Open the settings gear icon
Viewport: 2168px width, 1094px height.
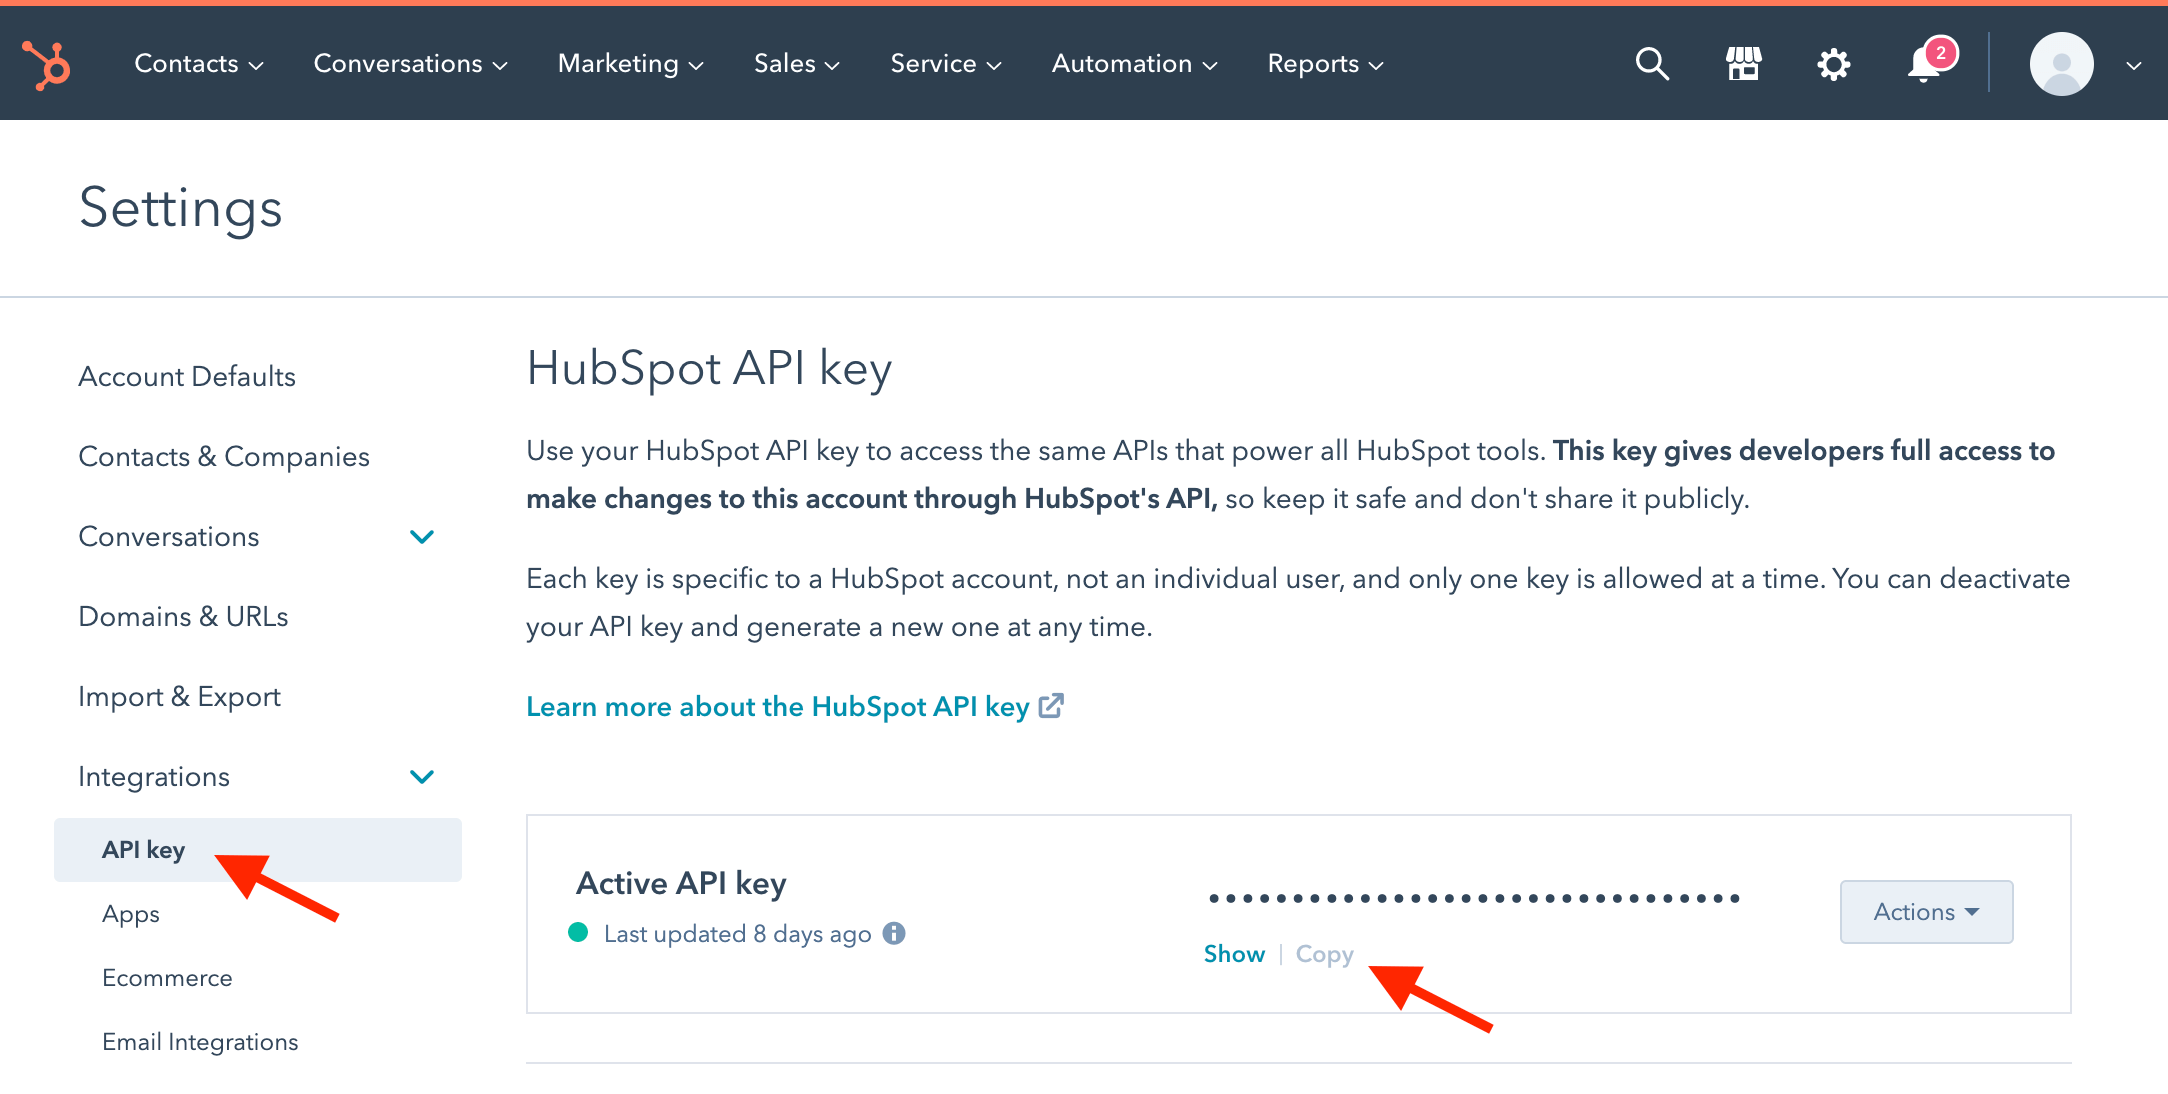(x=1833, y=65)
